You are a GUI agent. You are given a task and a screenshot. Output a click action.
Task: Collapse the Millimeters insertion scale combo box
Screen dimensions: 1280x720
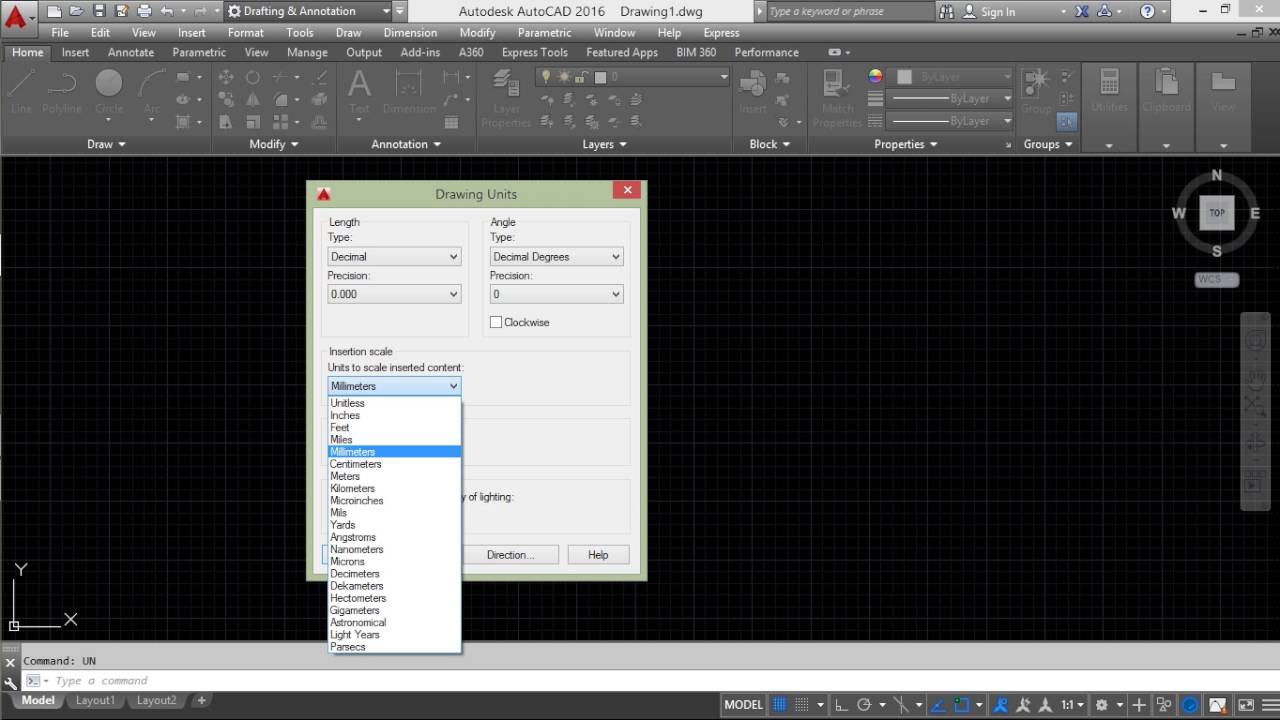tap(395, 386)
